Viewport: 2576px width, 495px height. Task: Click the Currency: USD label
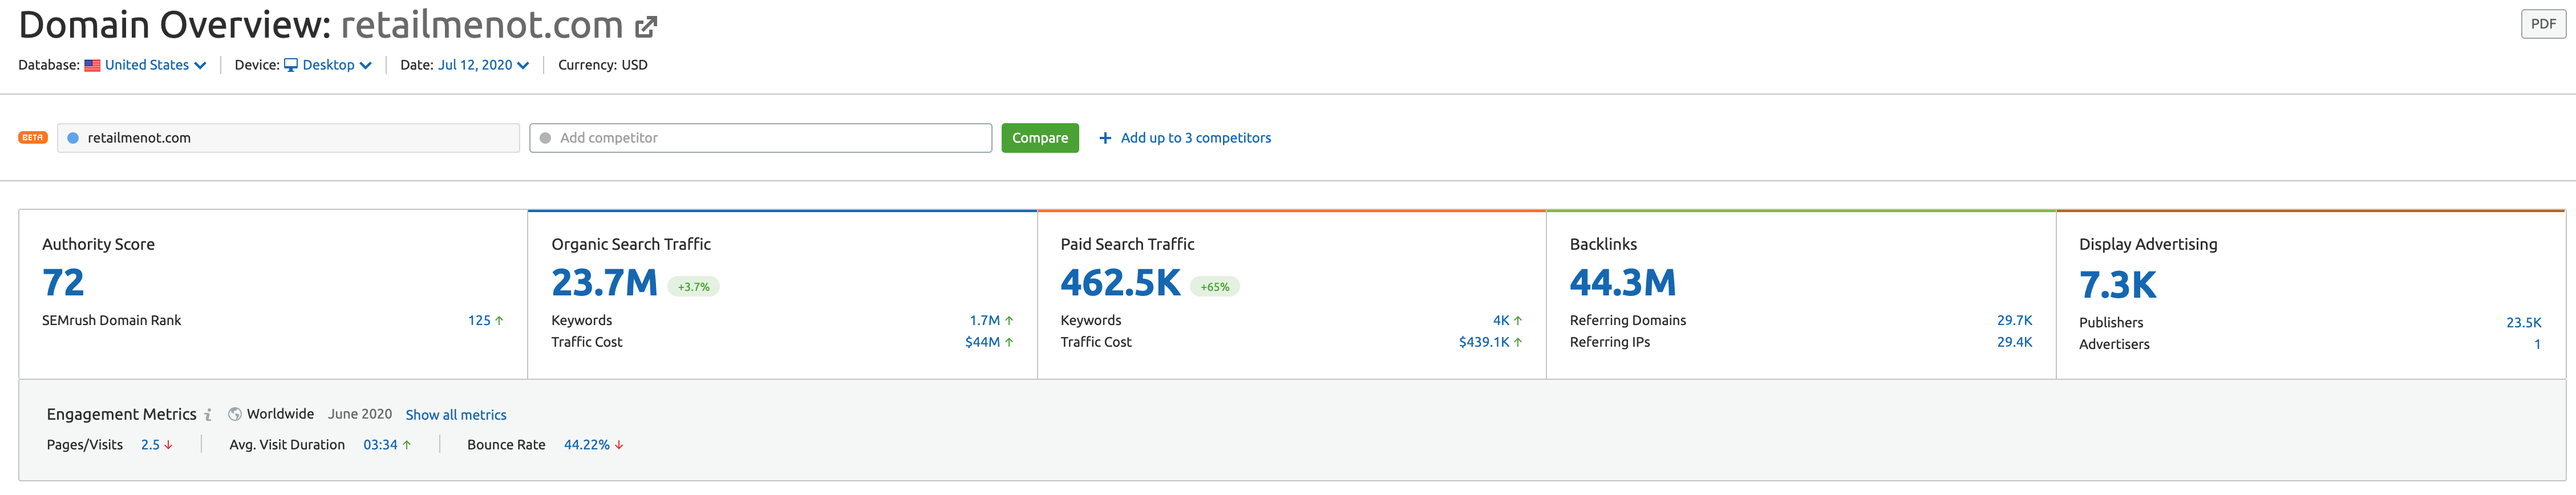coord(602,65)
